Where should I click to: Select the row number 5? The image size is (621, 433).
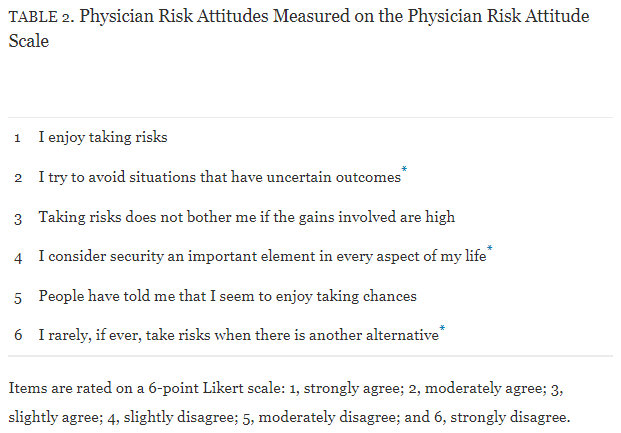(x=19, y=296)
